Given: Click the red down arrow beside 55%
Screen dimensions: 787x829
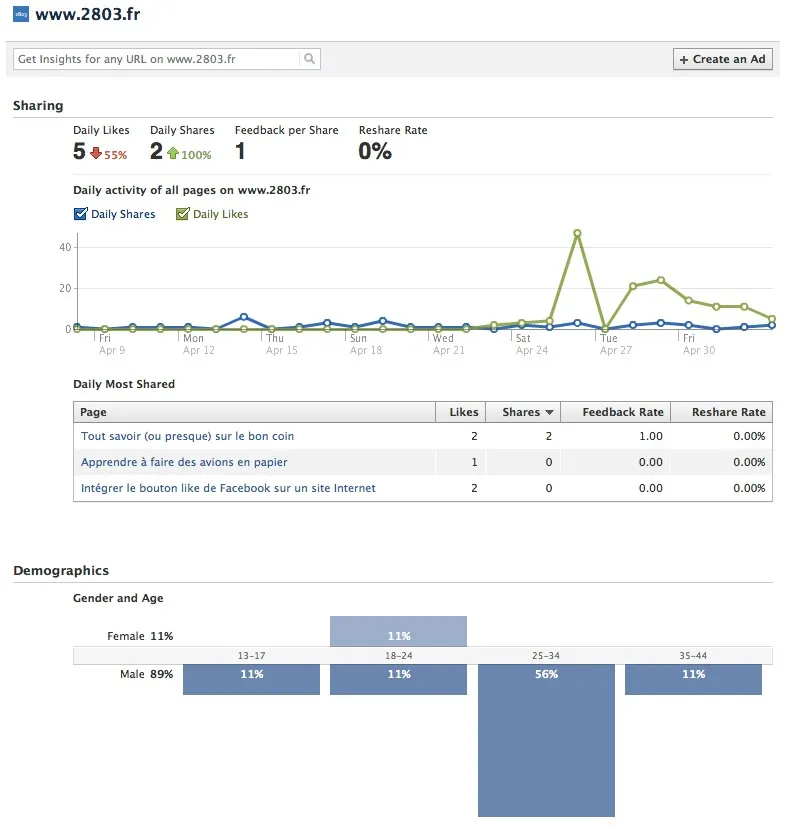Looking at the screenshot, I should [x=96, y=153].
